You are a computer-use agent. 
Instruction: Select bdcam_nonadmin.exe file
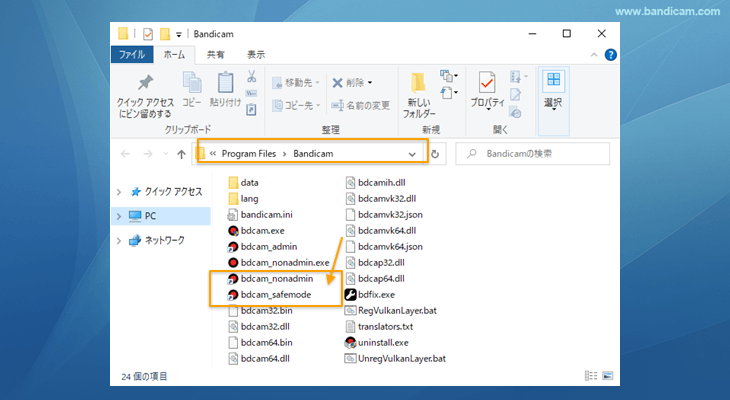[279, 263]
